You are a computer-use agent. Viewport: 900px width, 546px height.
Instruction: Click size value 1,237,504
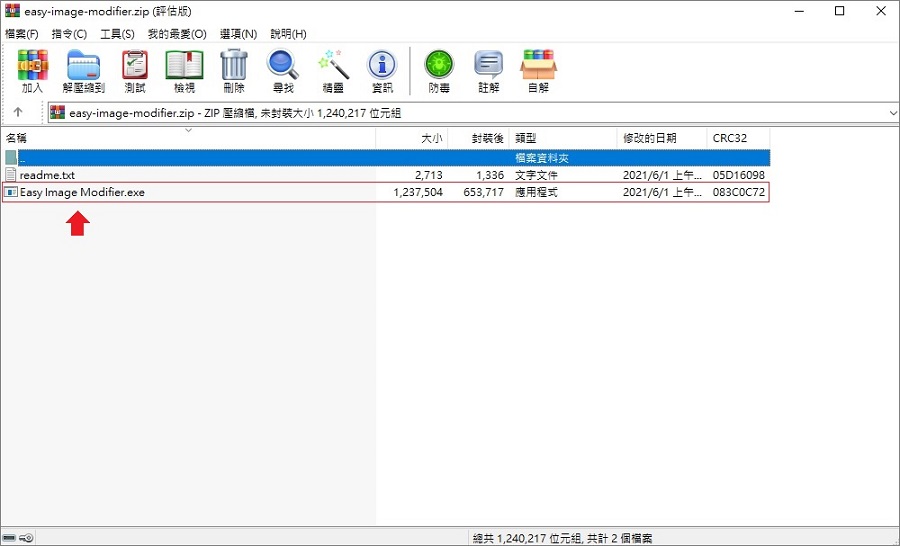click(x=418, y=192)
